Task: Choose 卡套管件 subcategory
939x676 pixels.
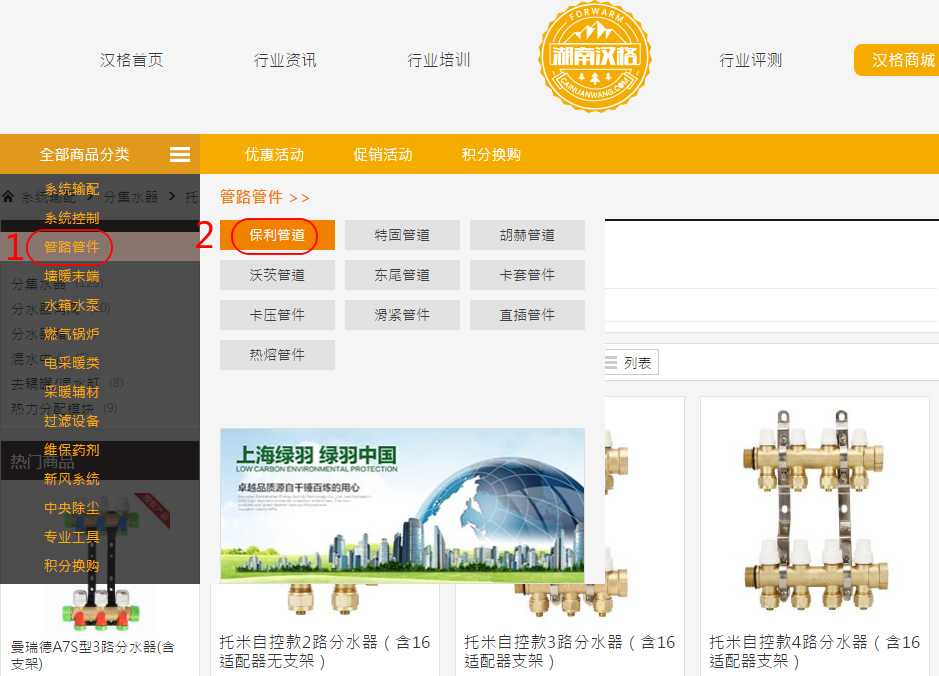Action: 528,275
